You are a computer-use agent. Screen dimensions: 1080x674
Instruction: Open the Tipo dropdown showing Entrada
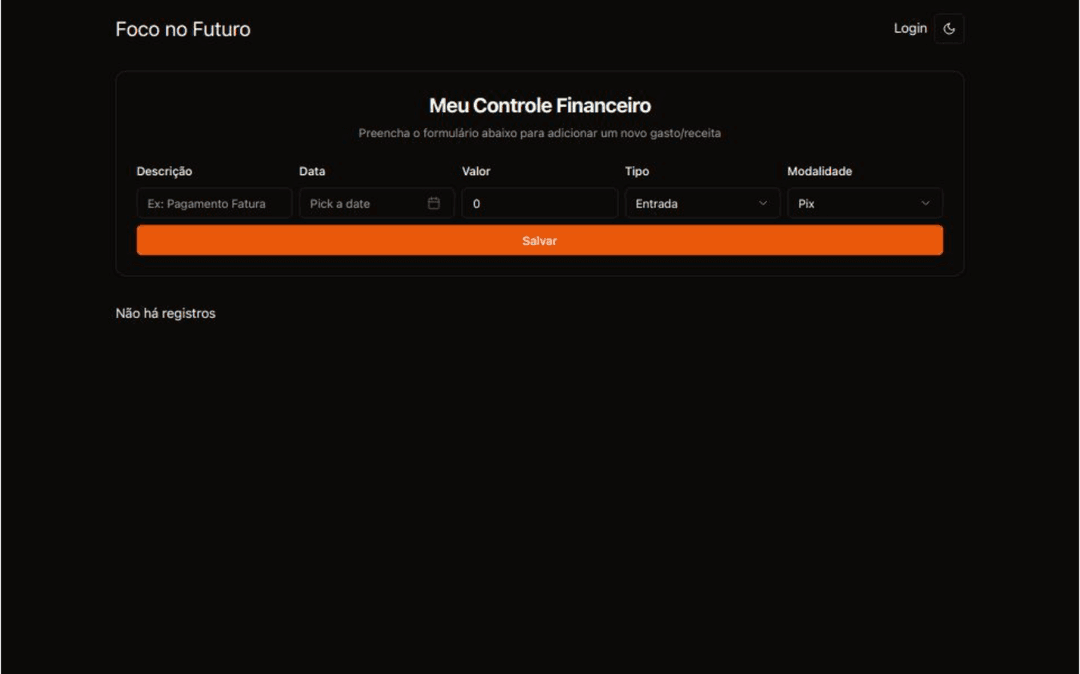coord(701,203)
